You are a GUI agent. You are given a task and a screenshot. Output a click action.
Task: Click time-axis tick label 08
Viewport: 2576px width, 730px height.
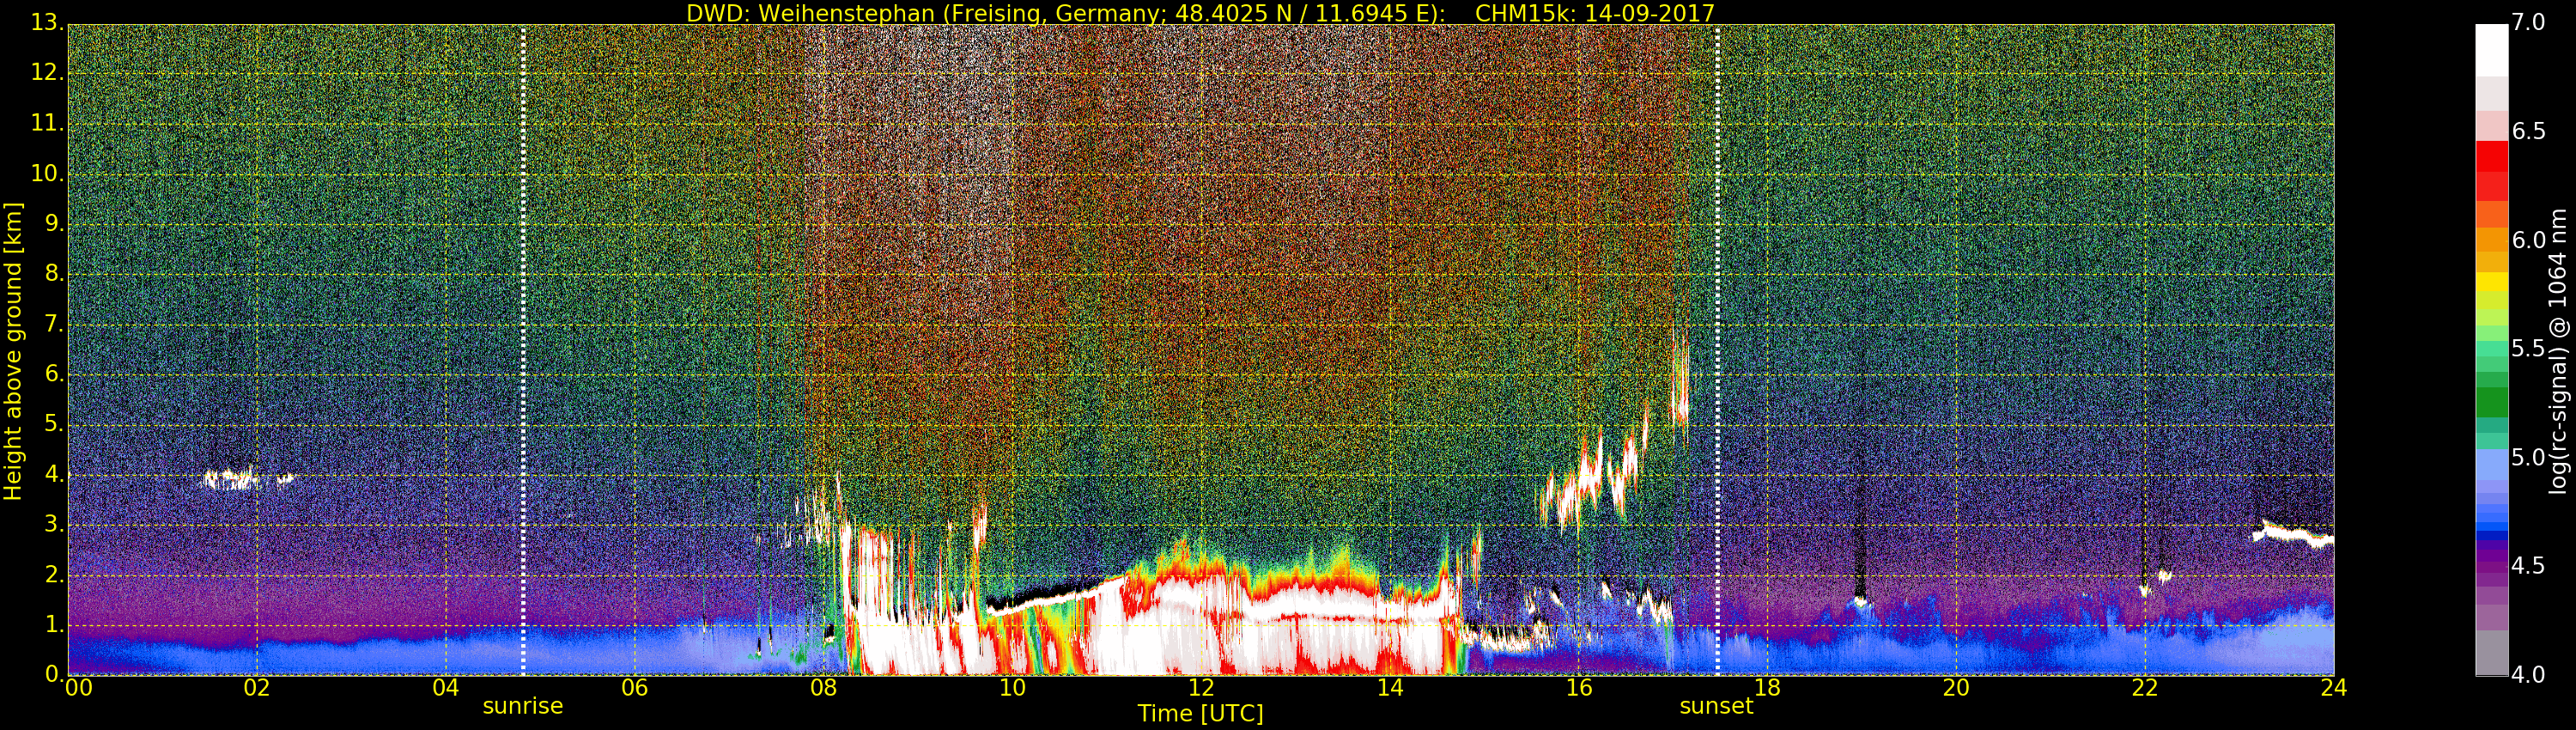tap(823, 688)
